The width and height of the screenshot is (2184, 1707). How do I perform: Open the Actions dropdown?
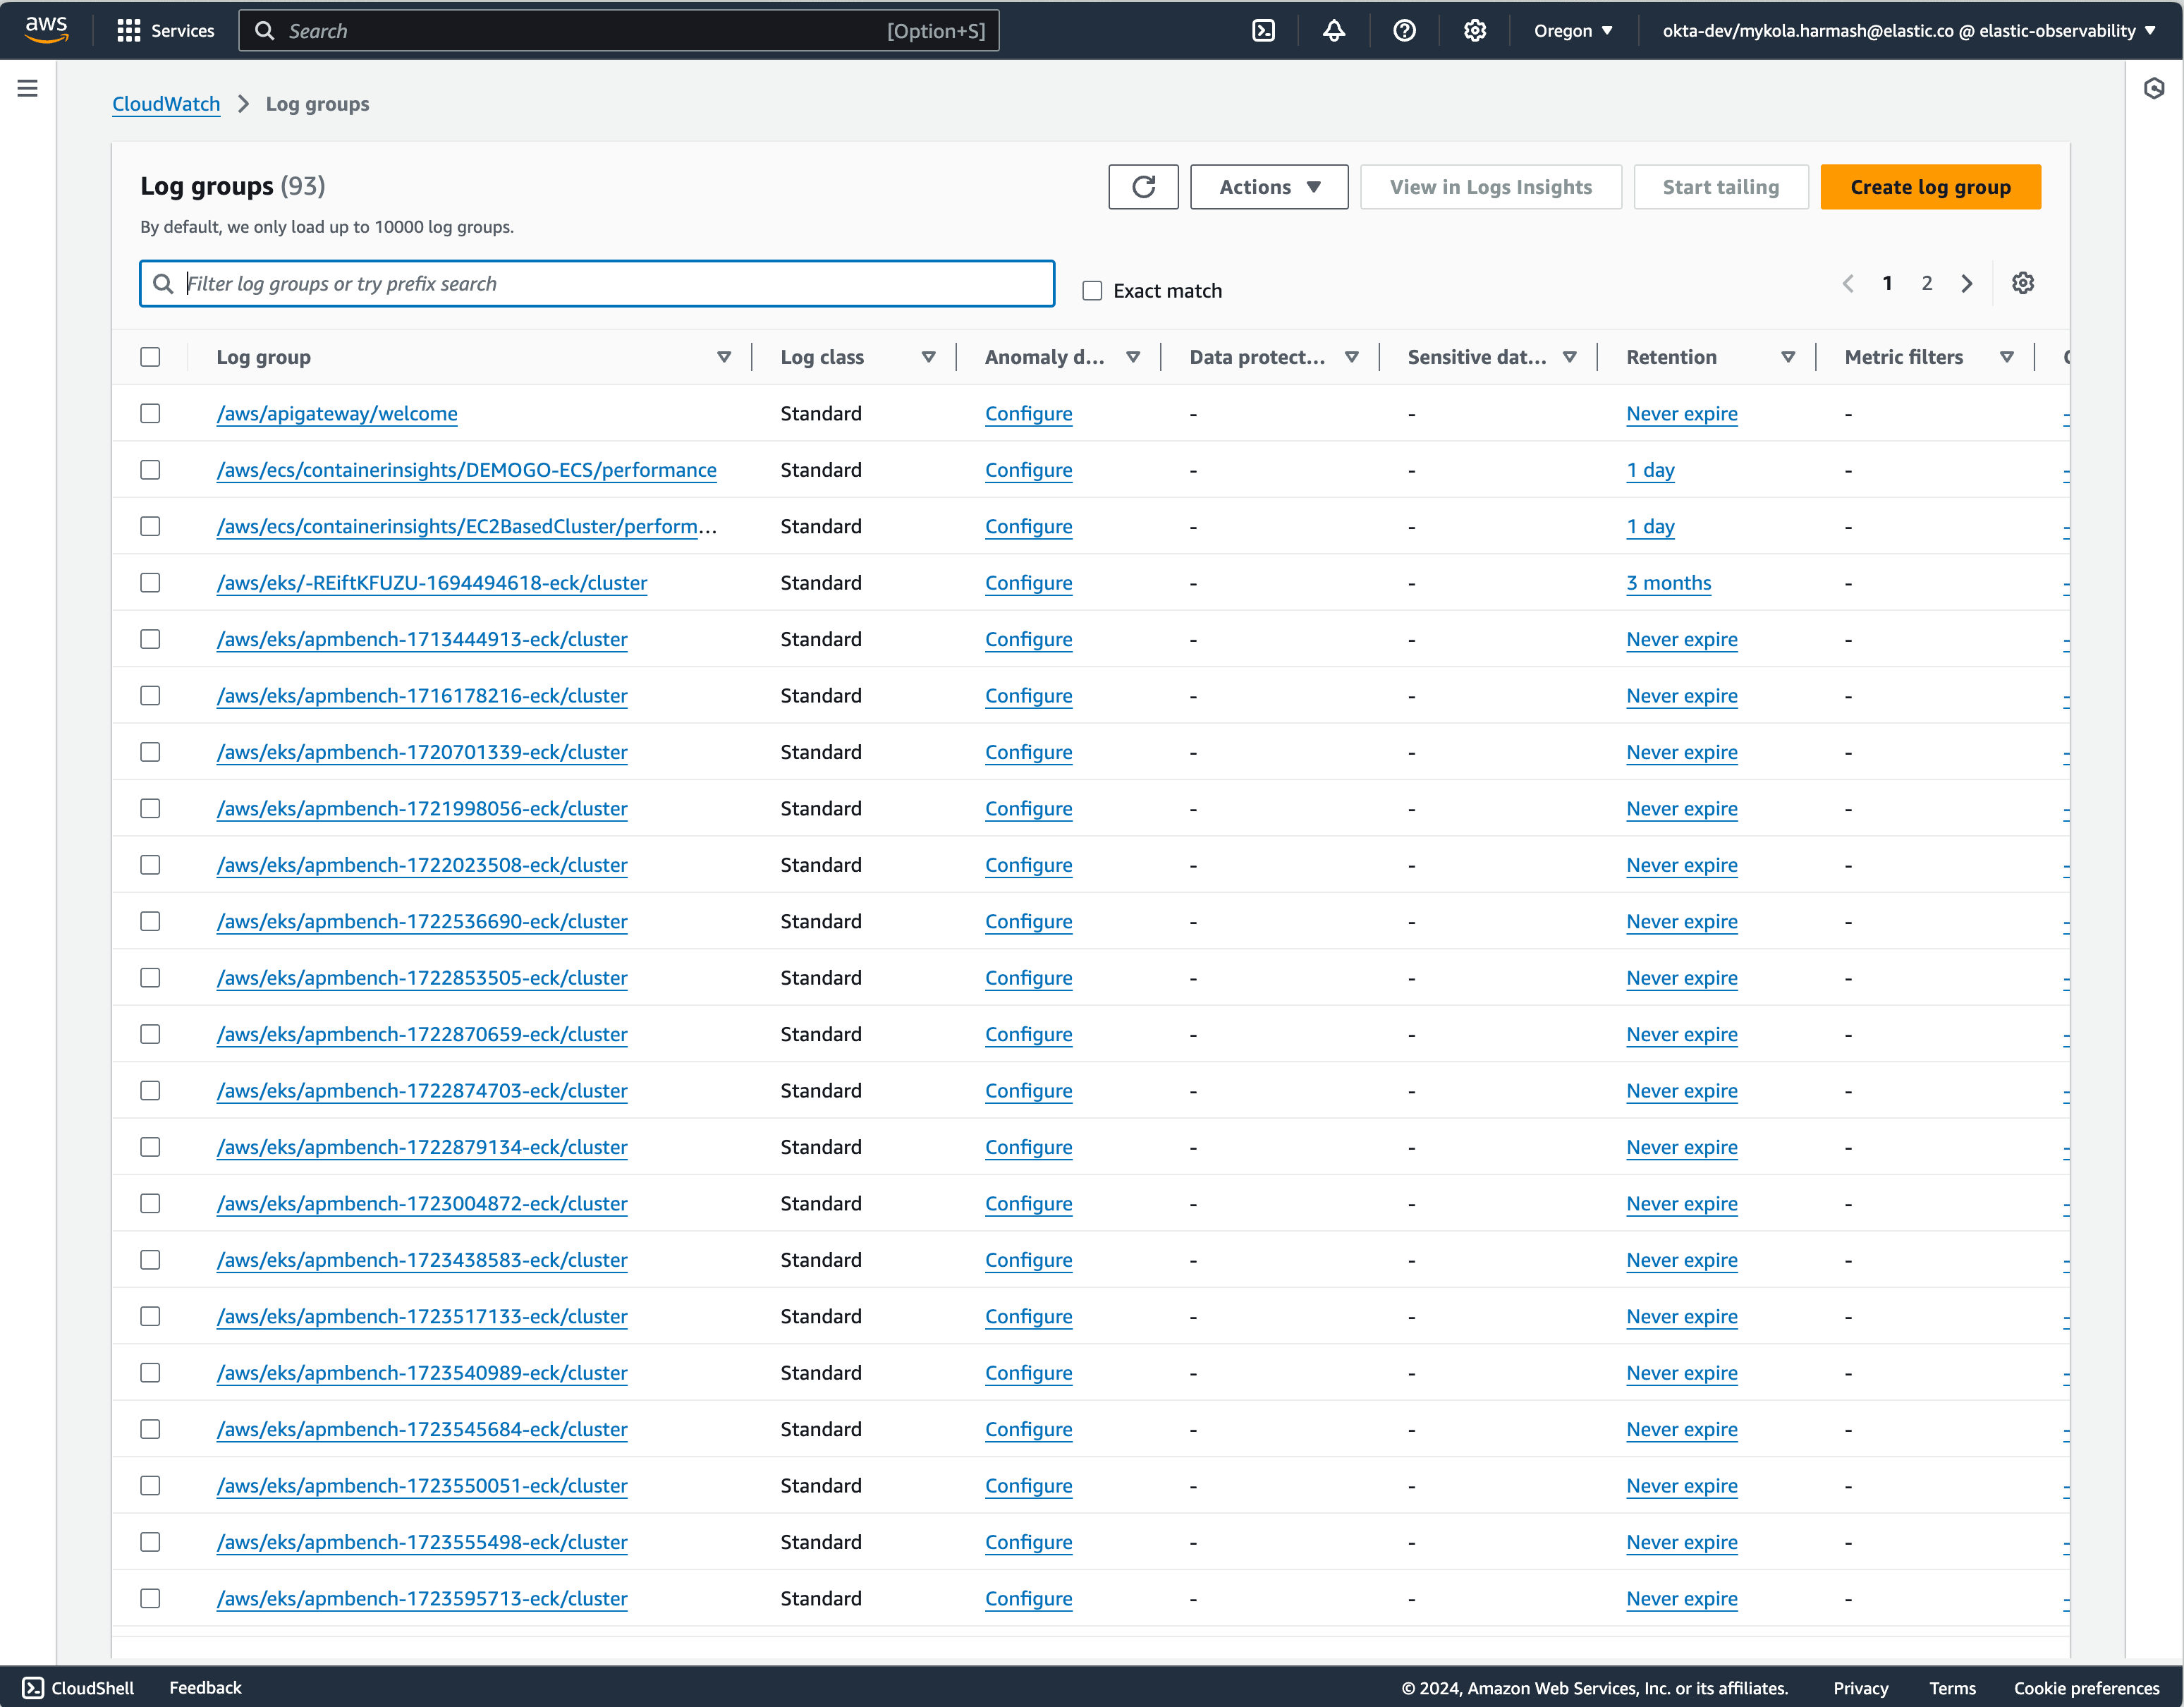point(1269,186)
